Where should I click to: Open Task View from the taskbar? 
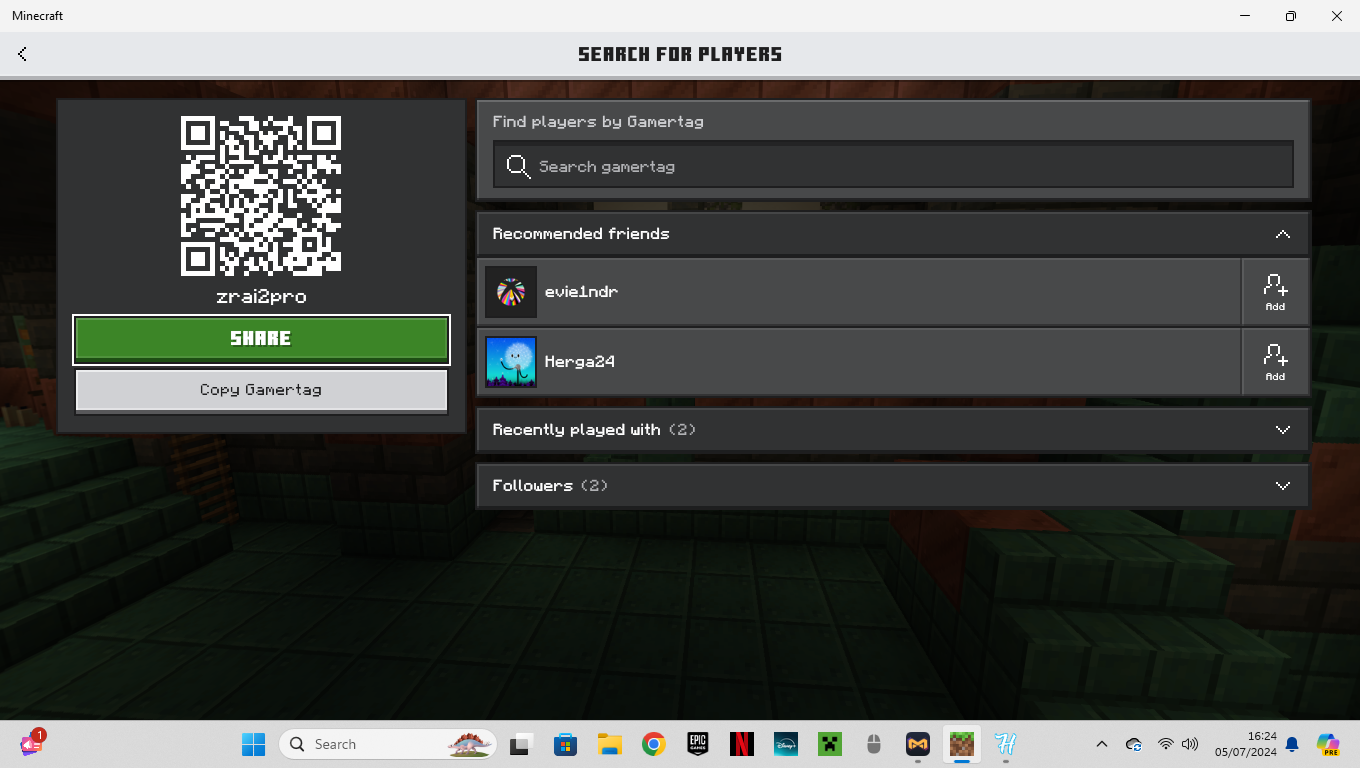(520, 744)
